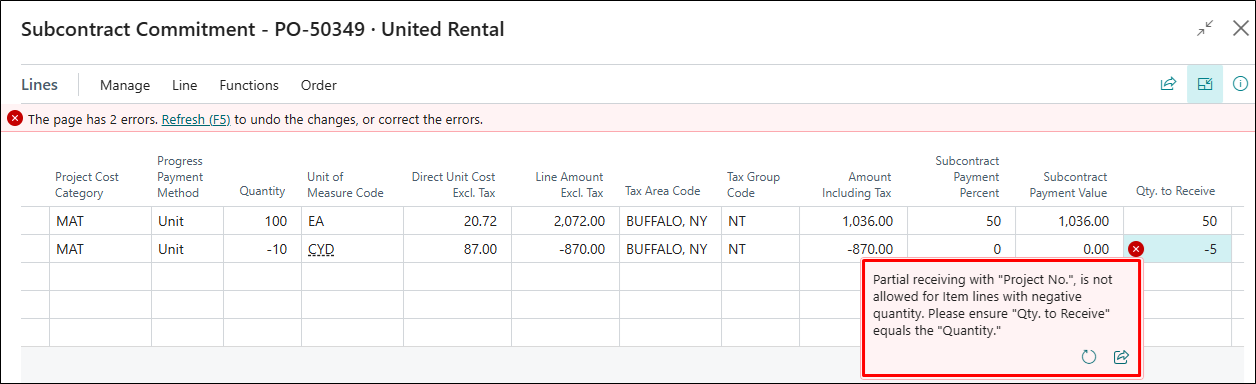Open the Functions menu
This screenshot has height=384, width=1256.
[x=249, y=85]
